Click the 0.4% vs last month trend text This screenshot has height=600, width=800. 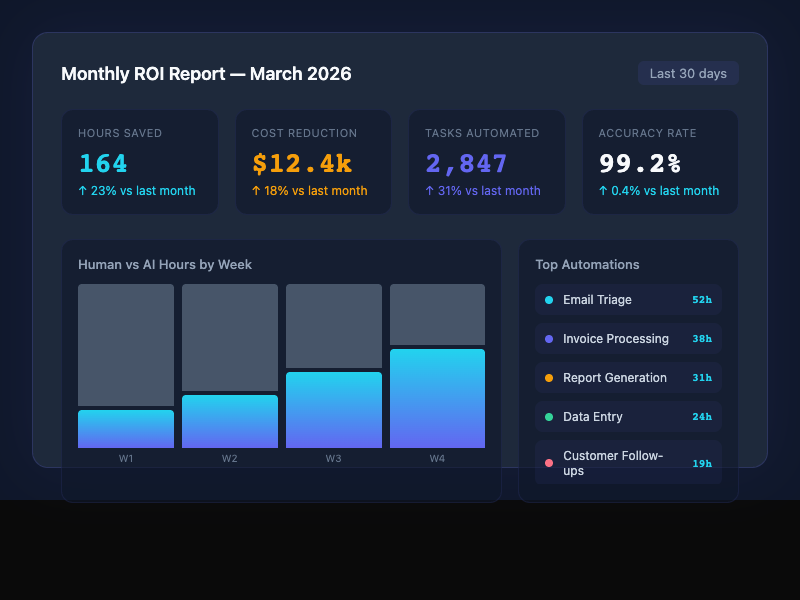point(659,191)
